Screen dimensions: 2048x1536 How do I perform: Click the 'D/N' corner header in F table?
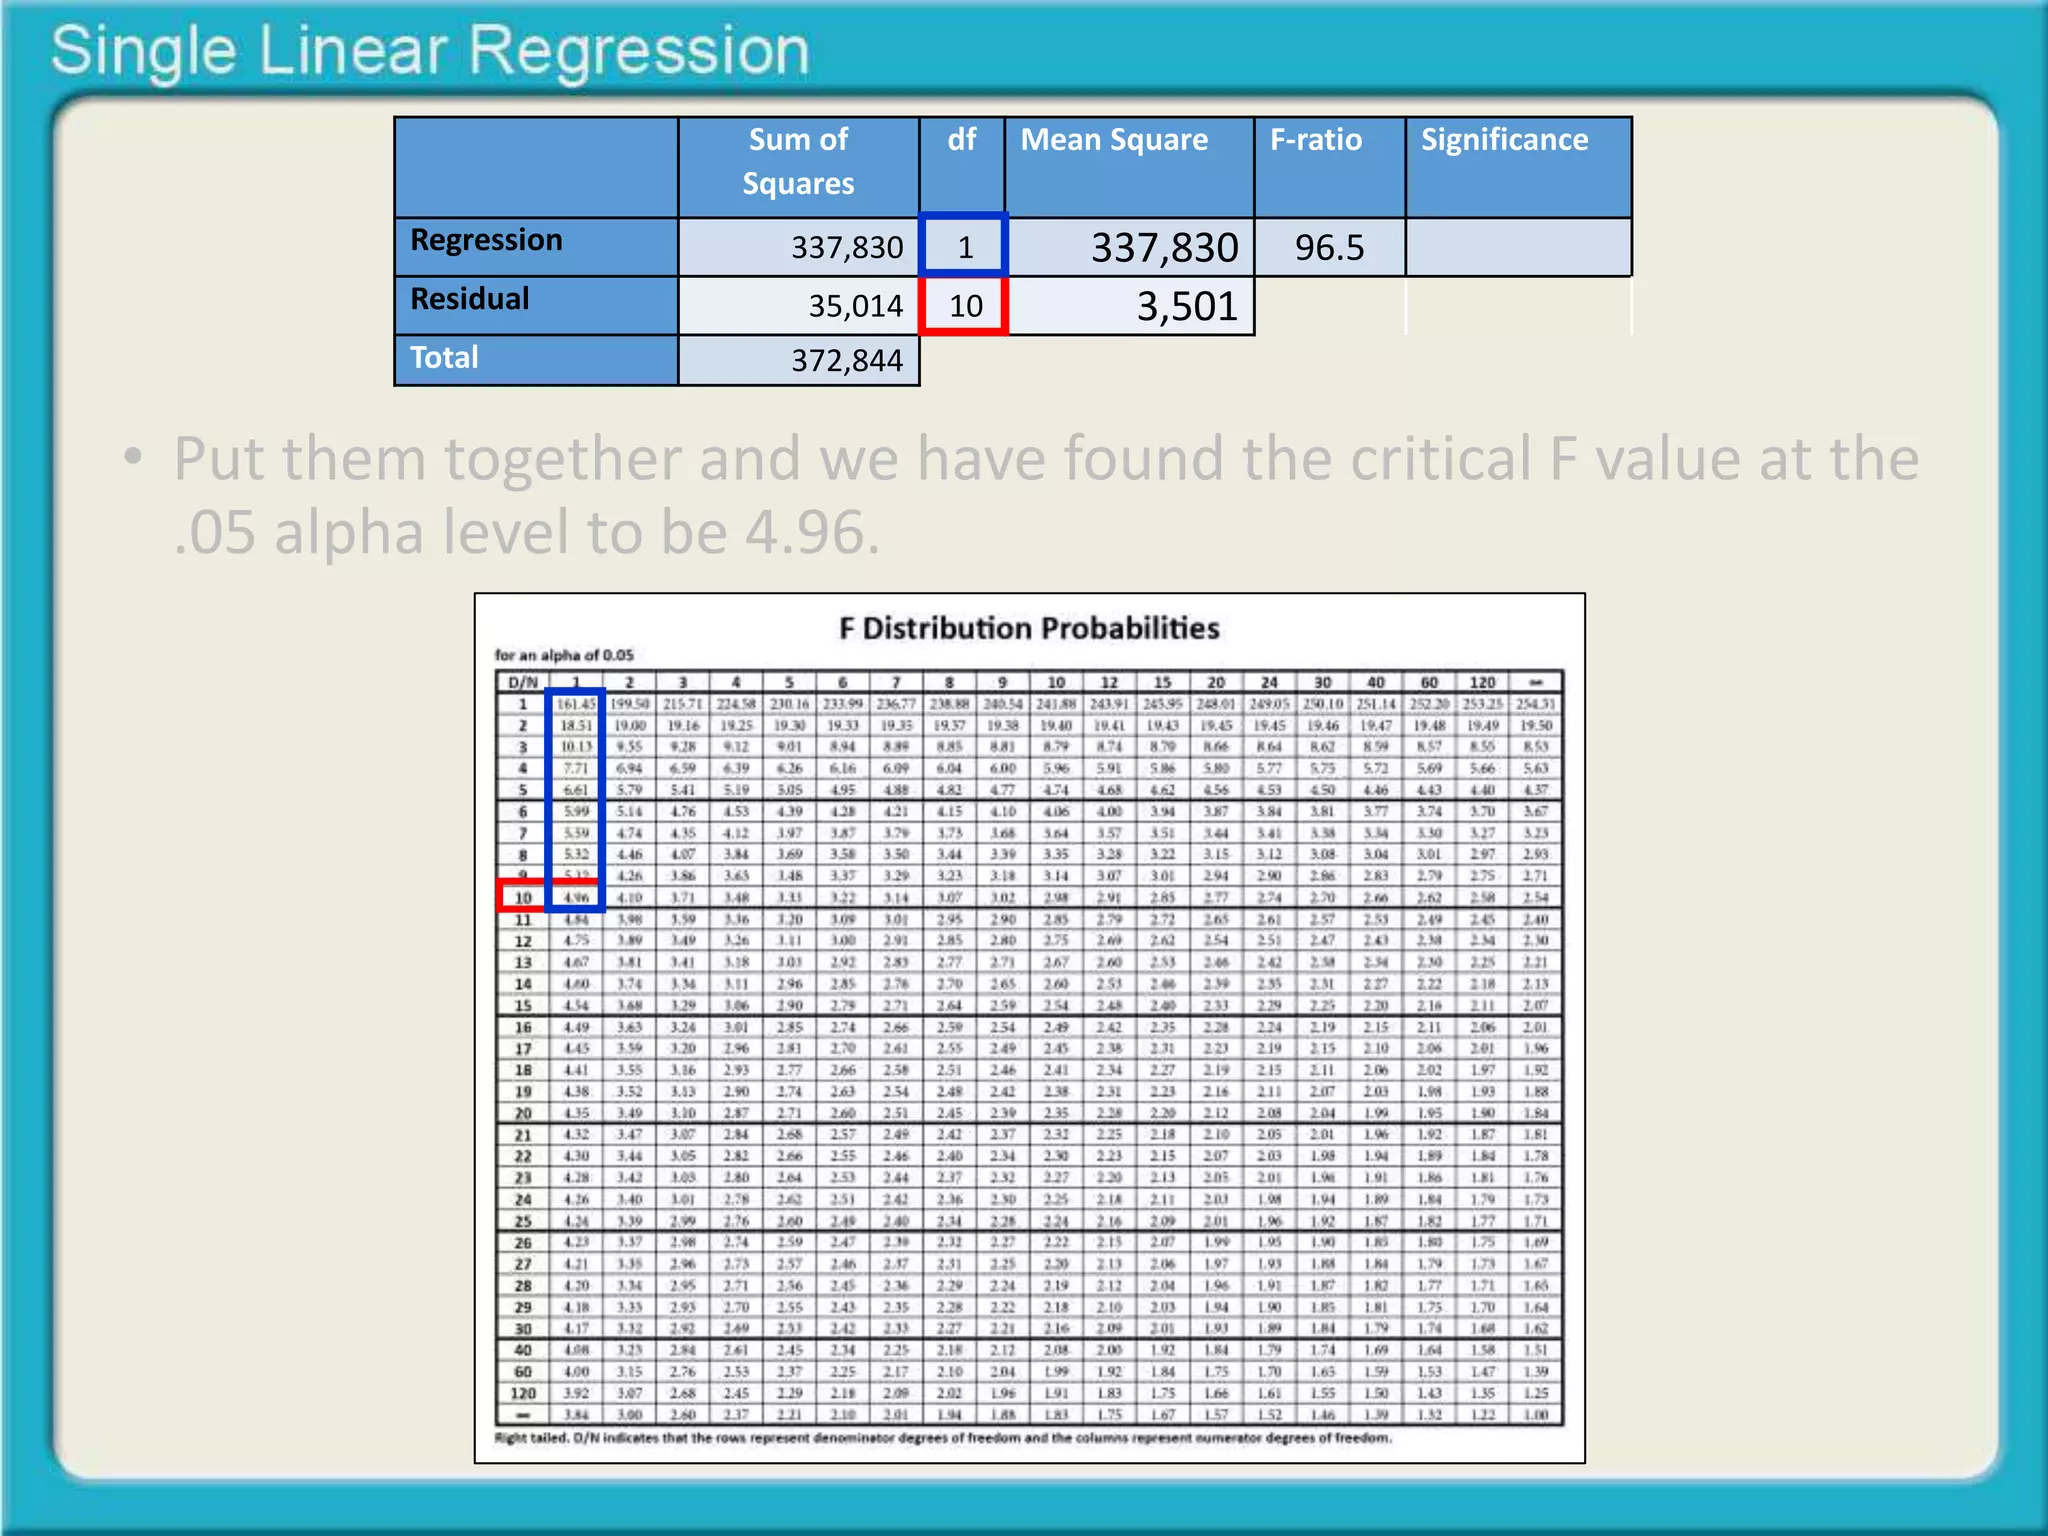pyautogui.click(x=522, y=682)
